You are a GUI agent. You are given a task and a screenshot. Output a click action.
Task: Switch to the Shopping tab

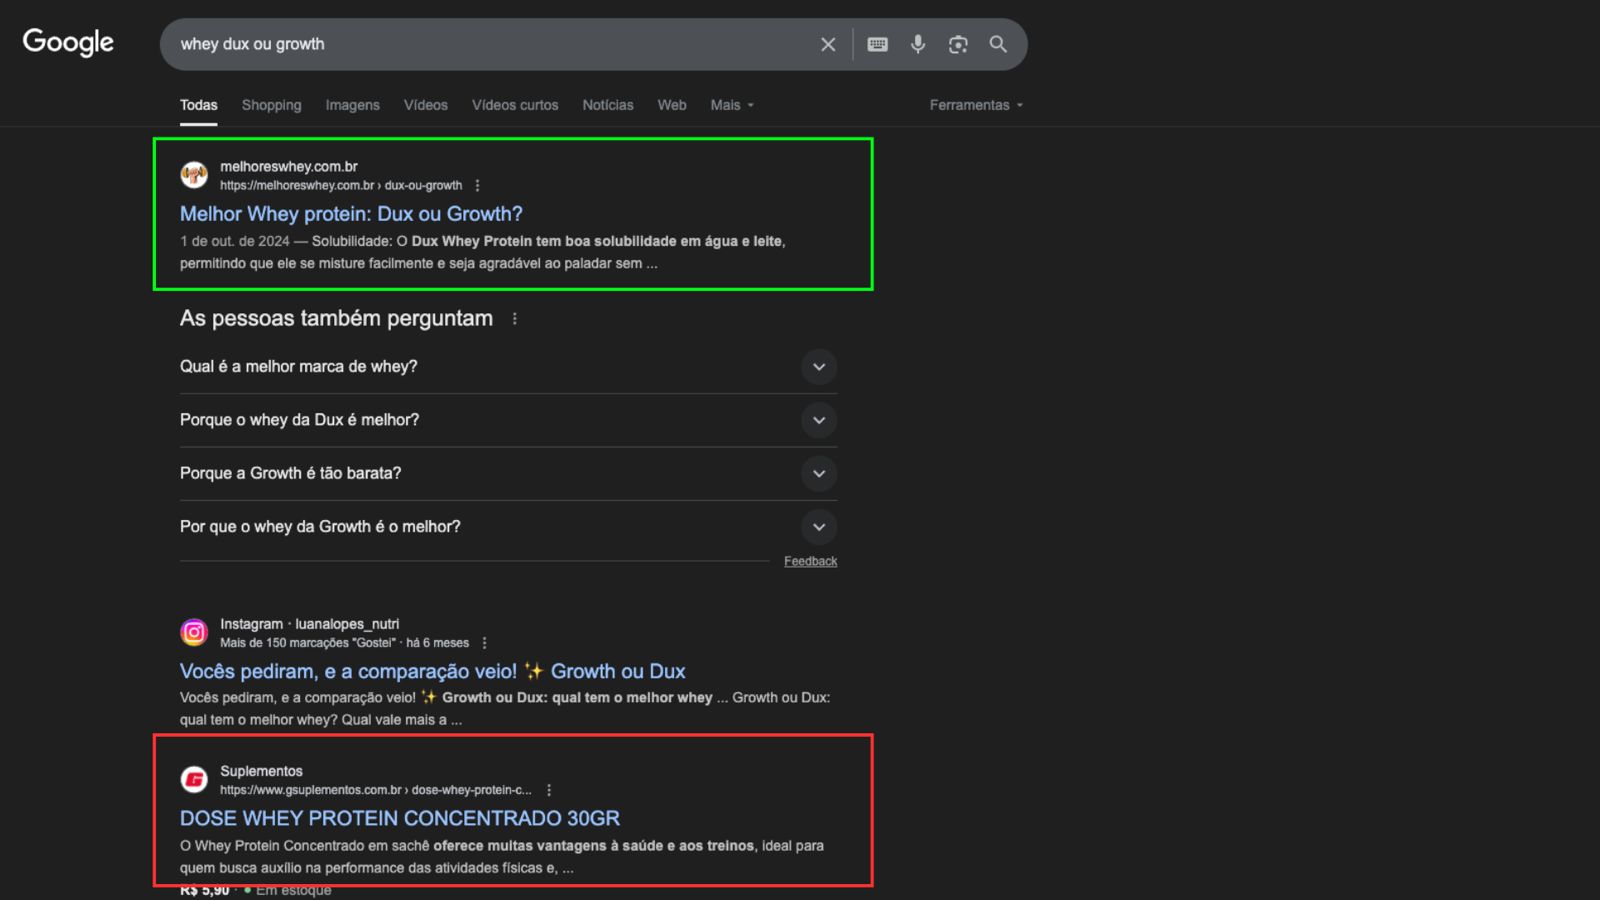pyautogui.click(x=271, y=105)
